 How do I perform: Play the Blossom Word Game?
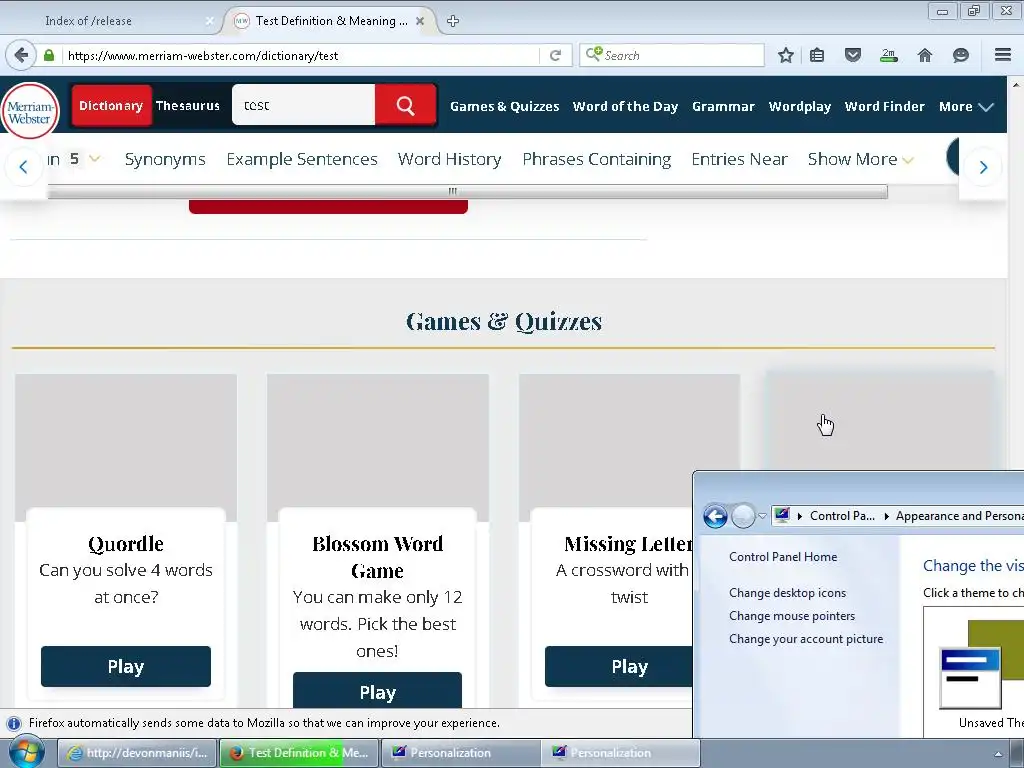377,691
